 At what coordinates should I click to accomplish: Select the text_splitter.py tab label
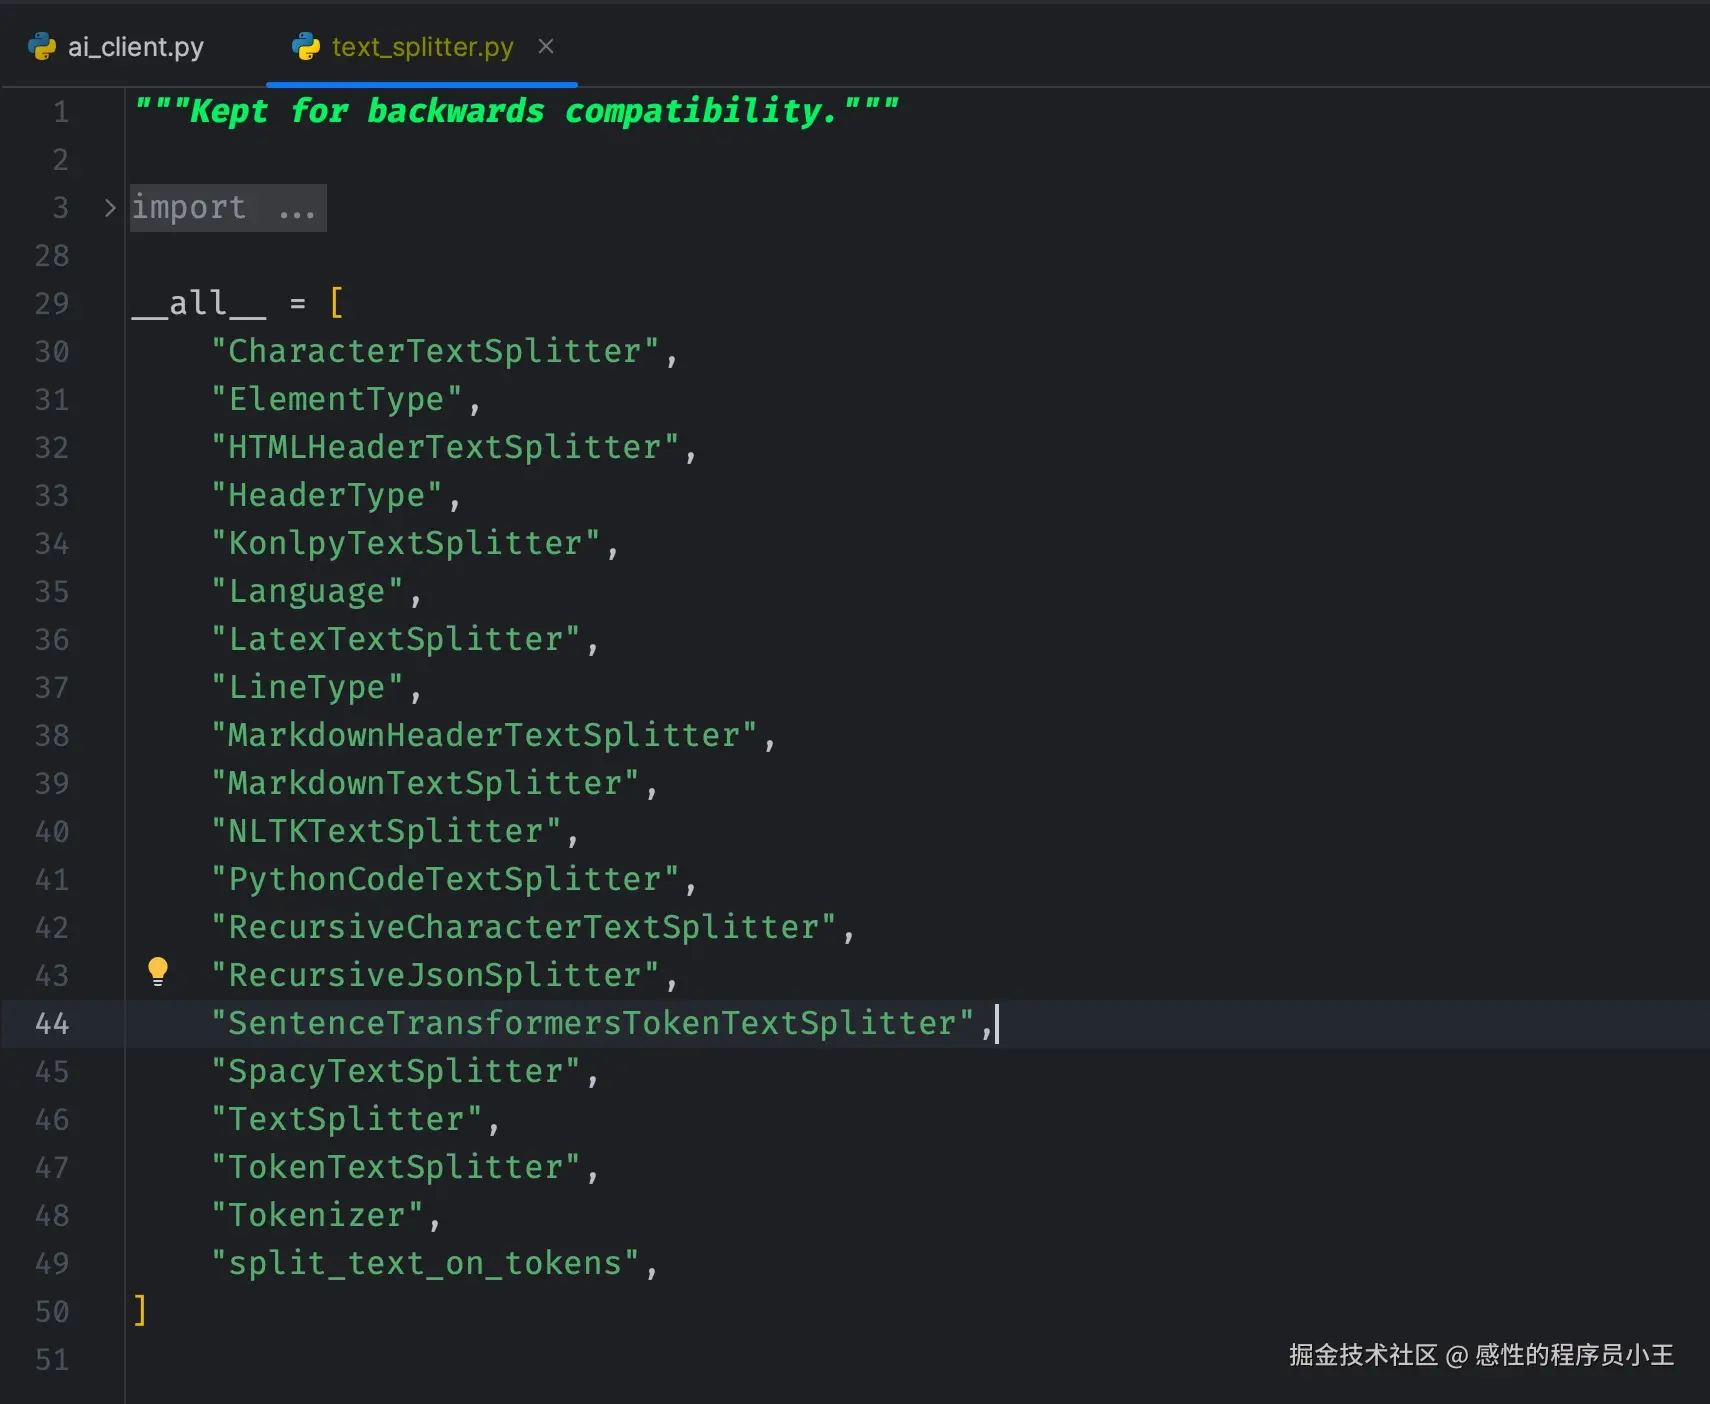click(x=422, y=47)
